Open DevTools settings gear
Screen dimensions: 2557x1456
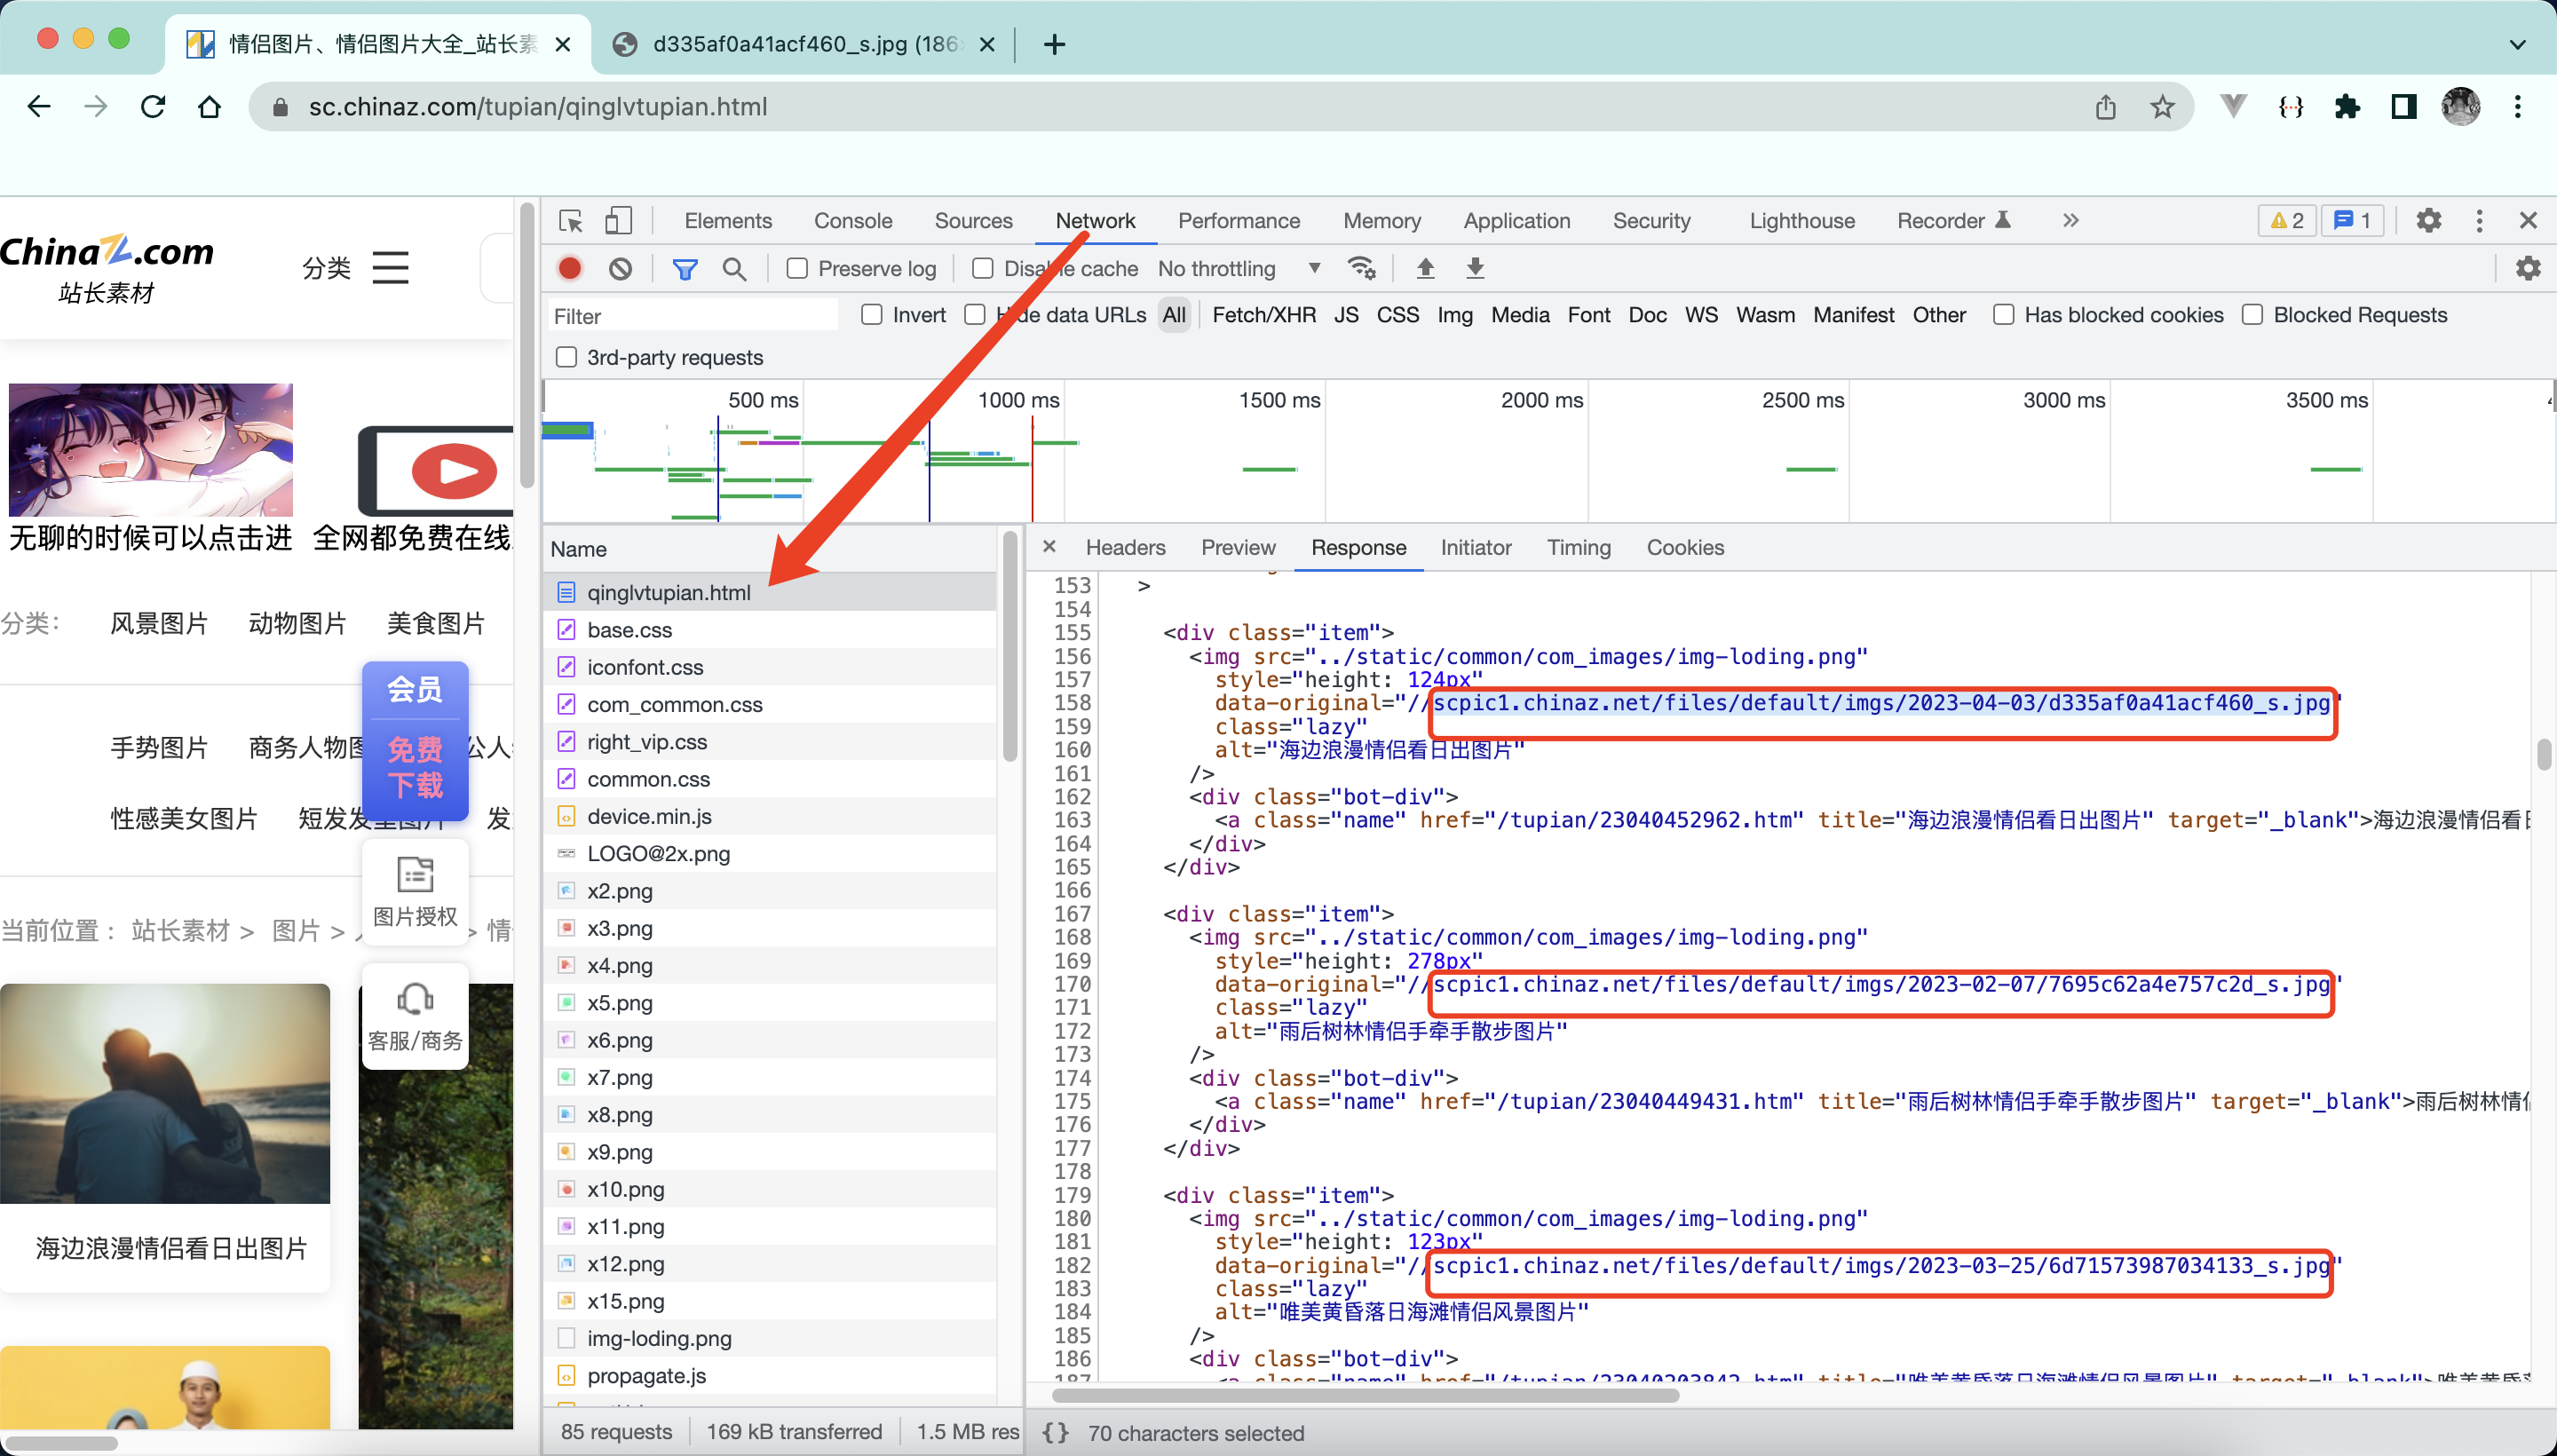click(2428, 221)
